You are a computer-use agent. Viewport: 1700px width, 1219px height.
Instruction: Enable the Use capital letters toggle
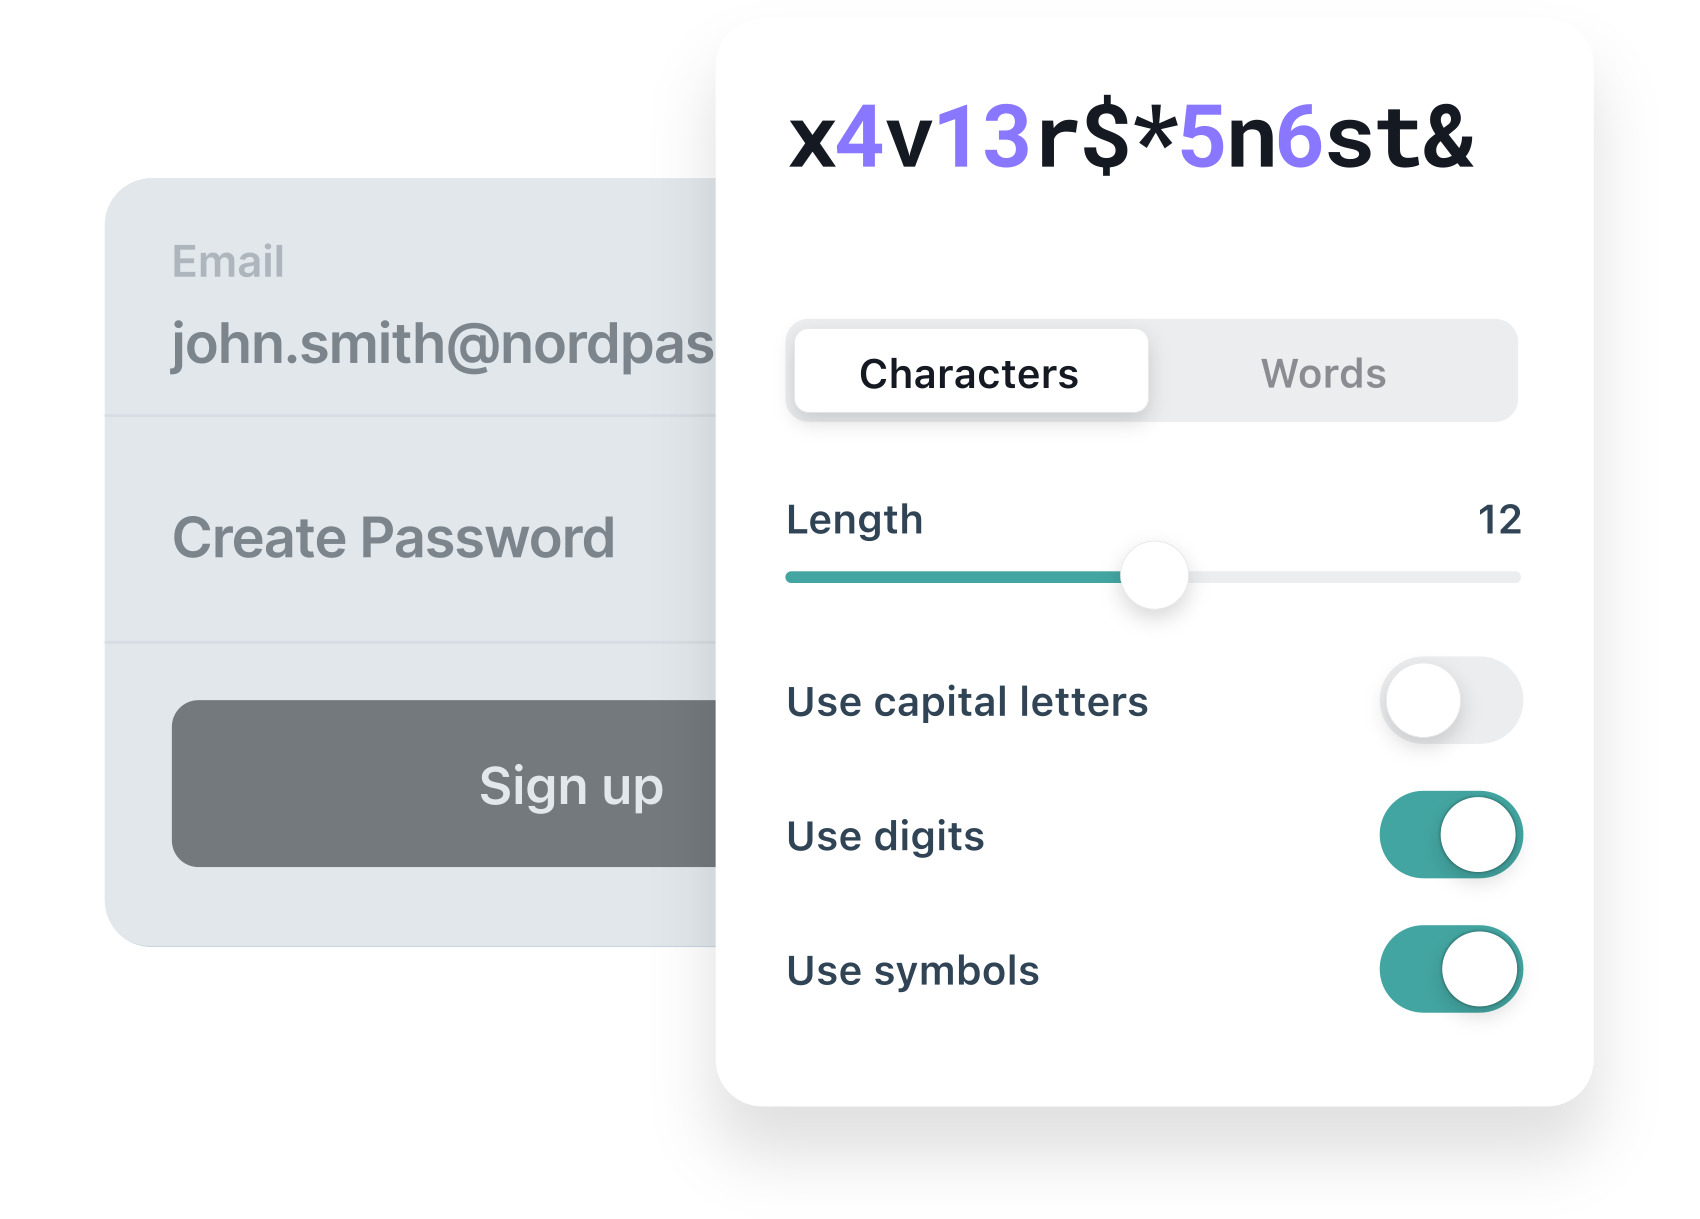coord(1450,700)
